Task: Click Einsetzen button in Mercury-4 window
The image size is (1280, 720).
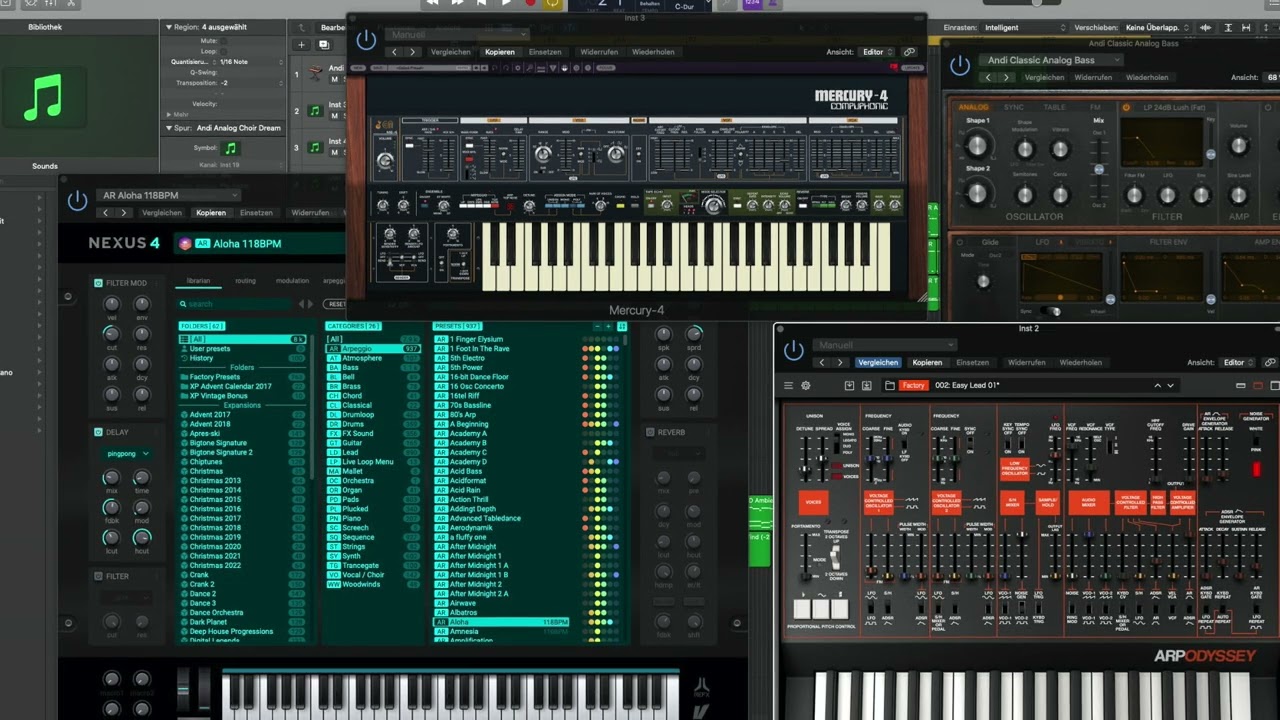Action: click(545, 52)
